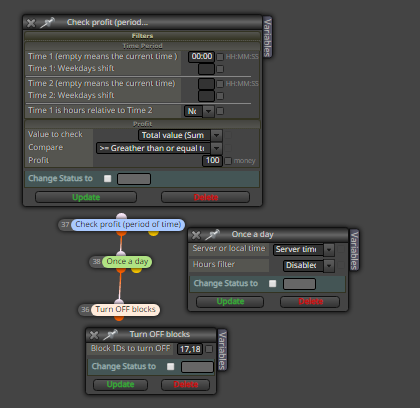The image size is (420, 408).
Task: Open the Time 1 relative to Time 2 dropdown
Action: 199,111
